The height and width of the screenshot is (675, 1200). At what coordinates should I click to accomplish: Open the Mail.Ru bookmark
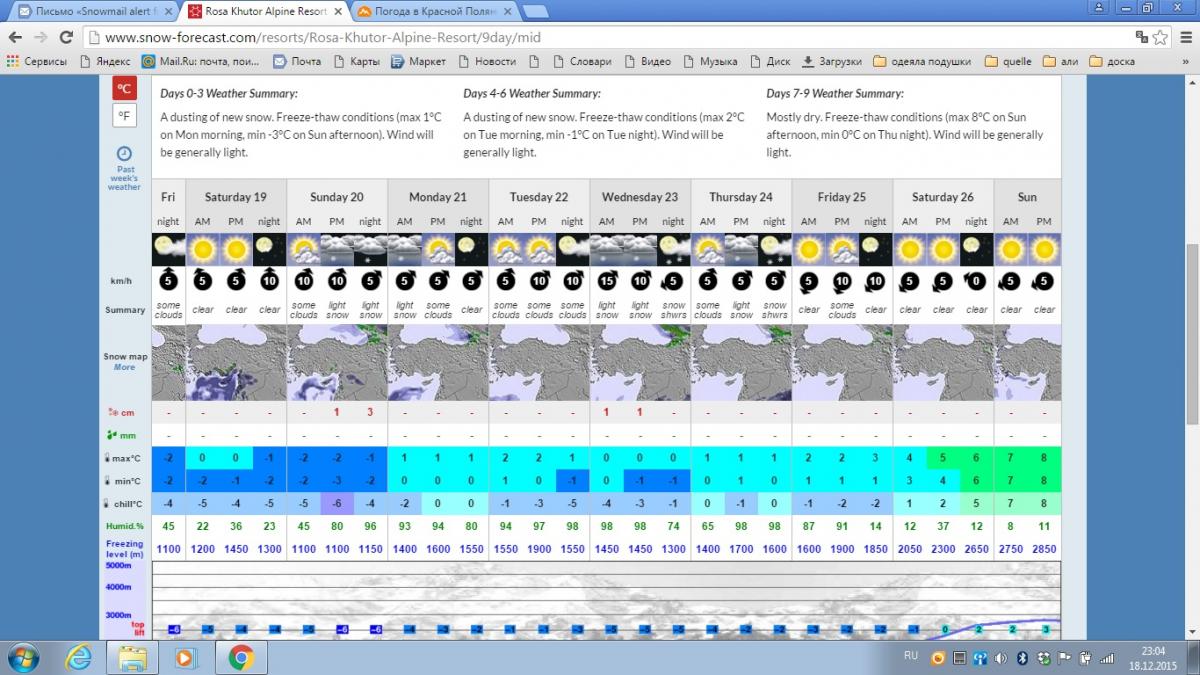[202, 61]
